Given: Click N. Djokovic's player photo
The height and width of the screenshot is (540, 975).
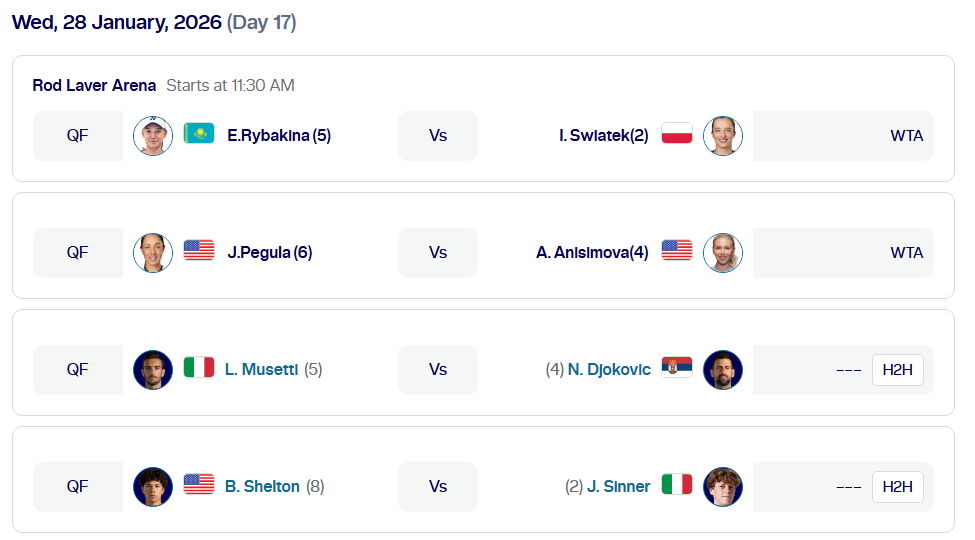Looking at the screenshot, I should click(x=723, y=370).
